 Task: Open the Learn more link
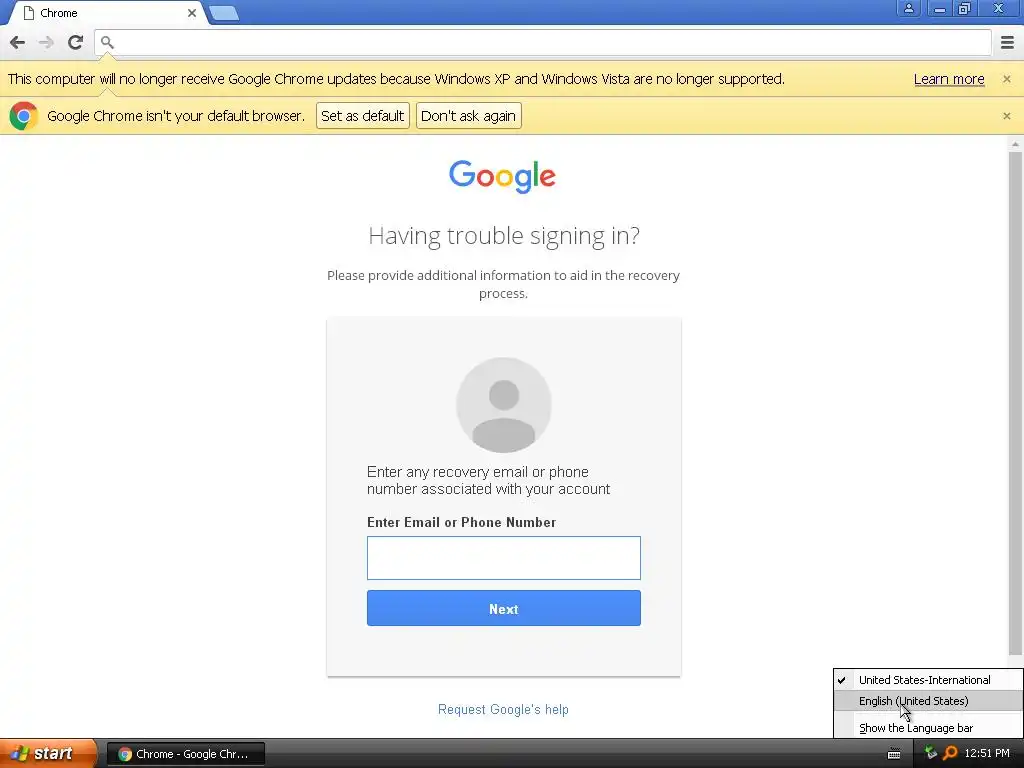949,79
